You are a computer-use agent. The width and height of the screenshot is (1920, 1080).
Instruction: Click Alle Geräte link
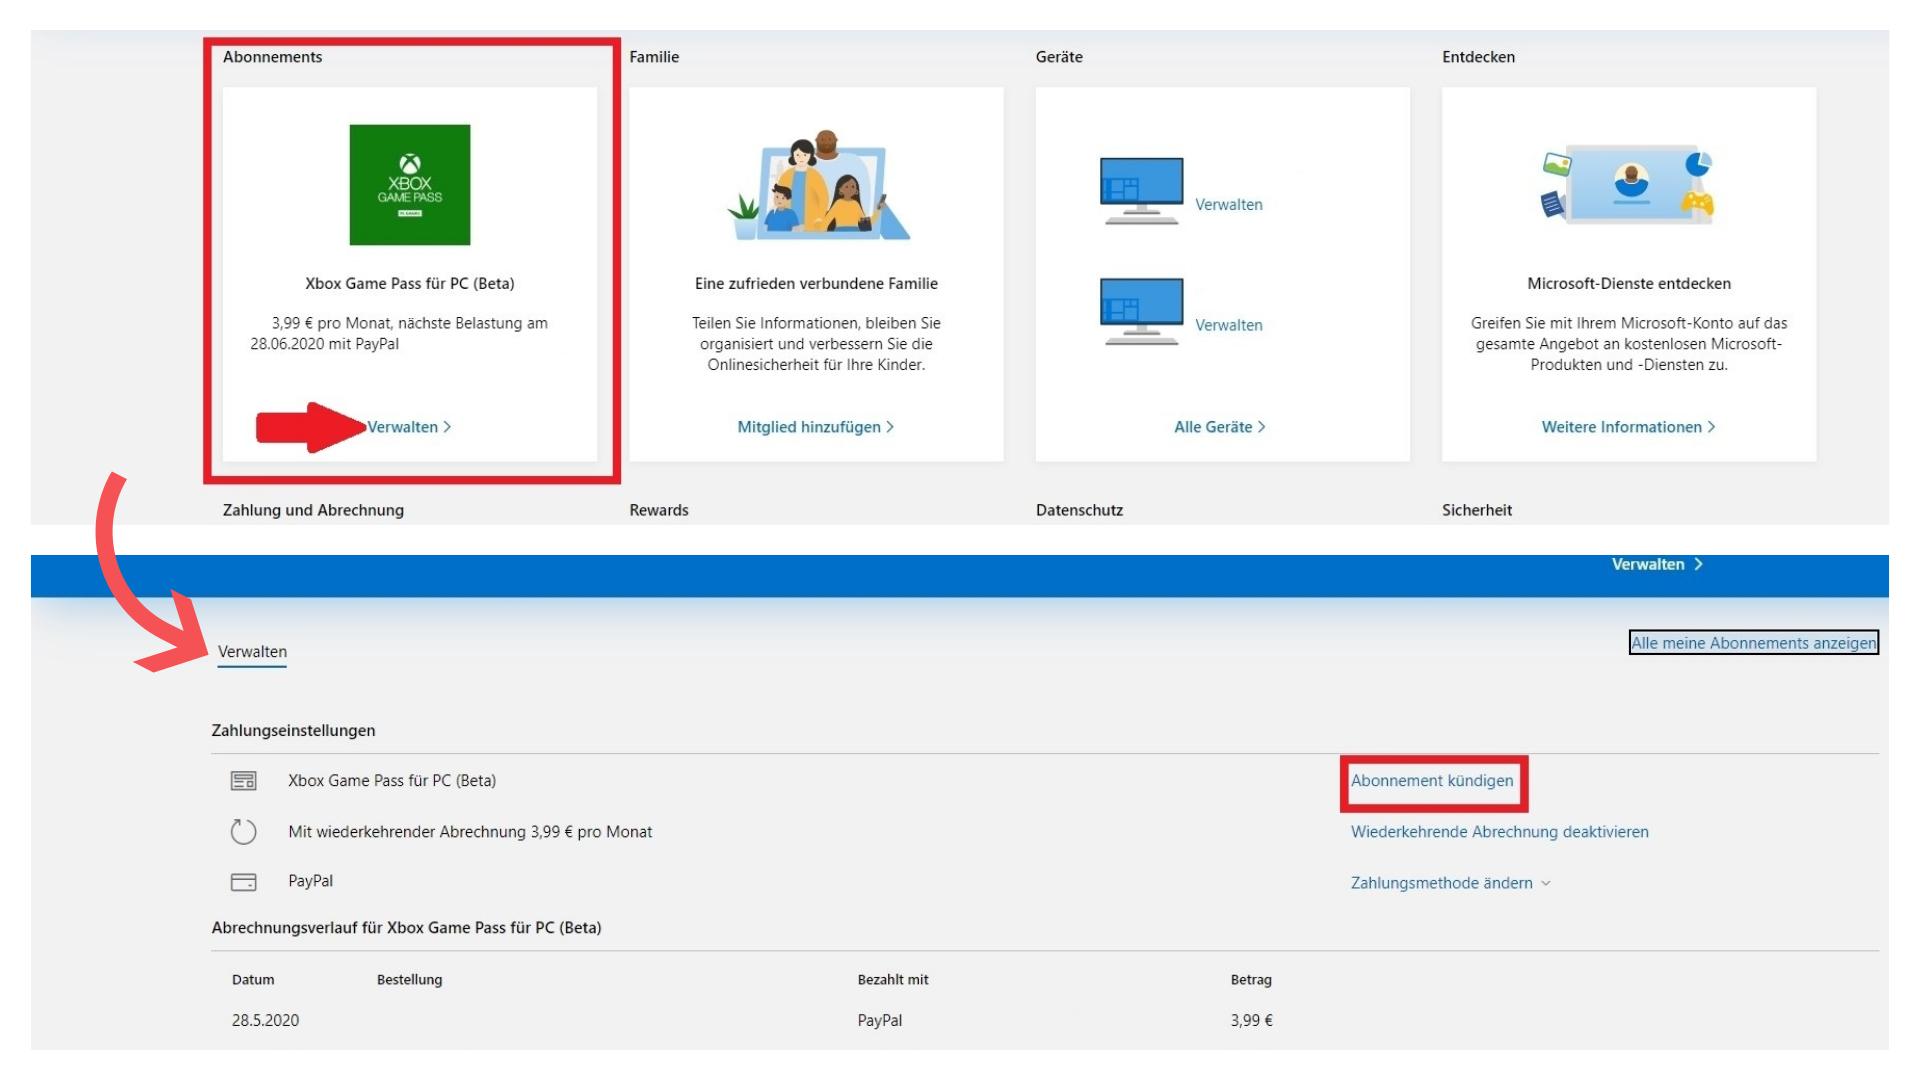point(1220,427)
